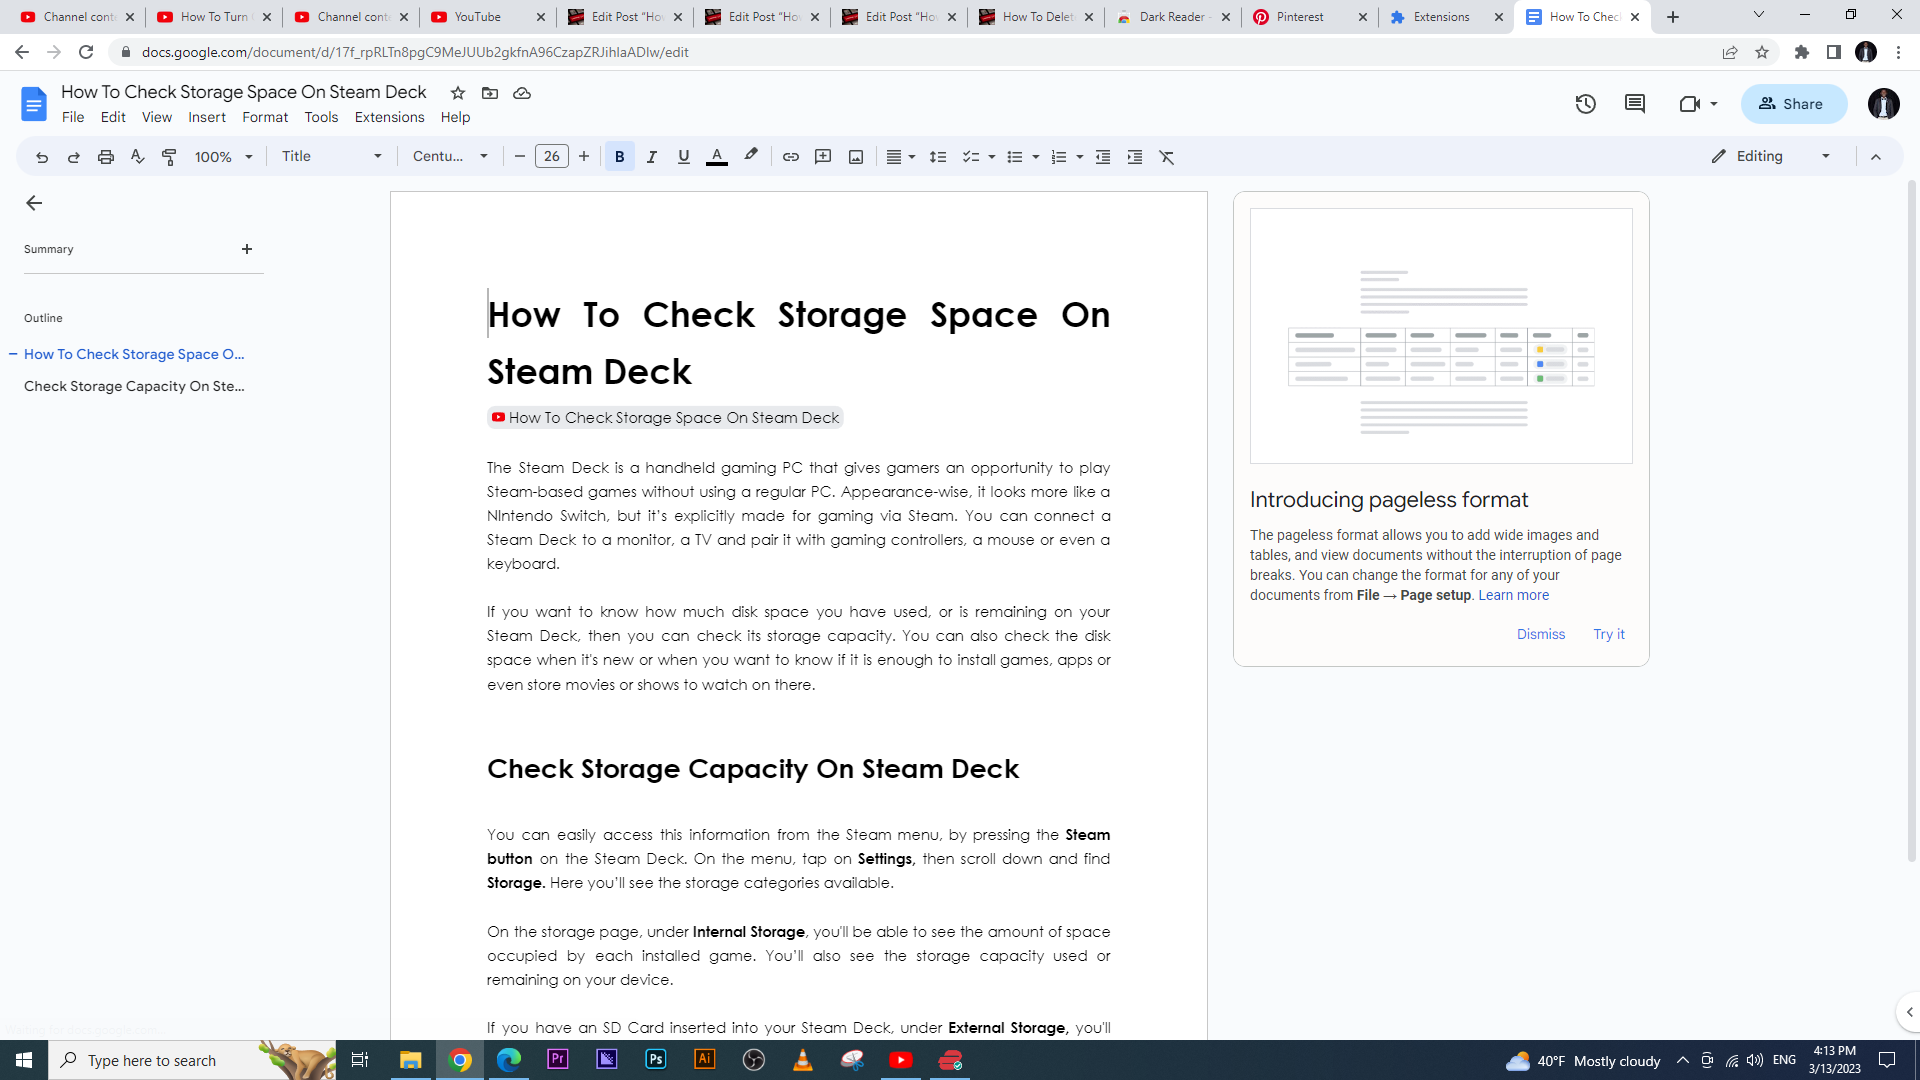Click Try it for pageless format
1920x1080 pixels.
point(1609,634)
